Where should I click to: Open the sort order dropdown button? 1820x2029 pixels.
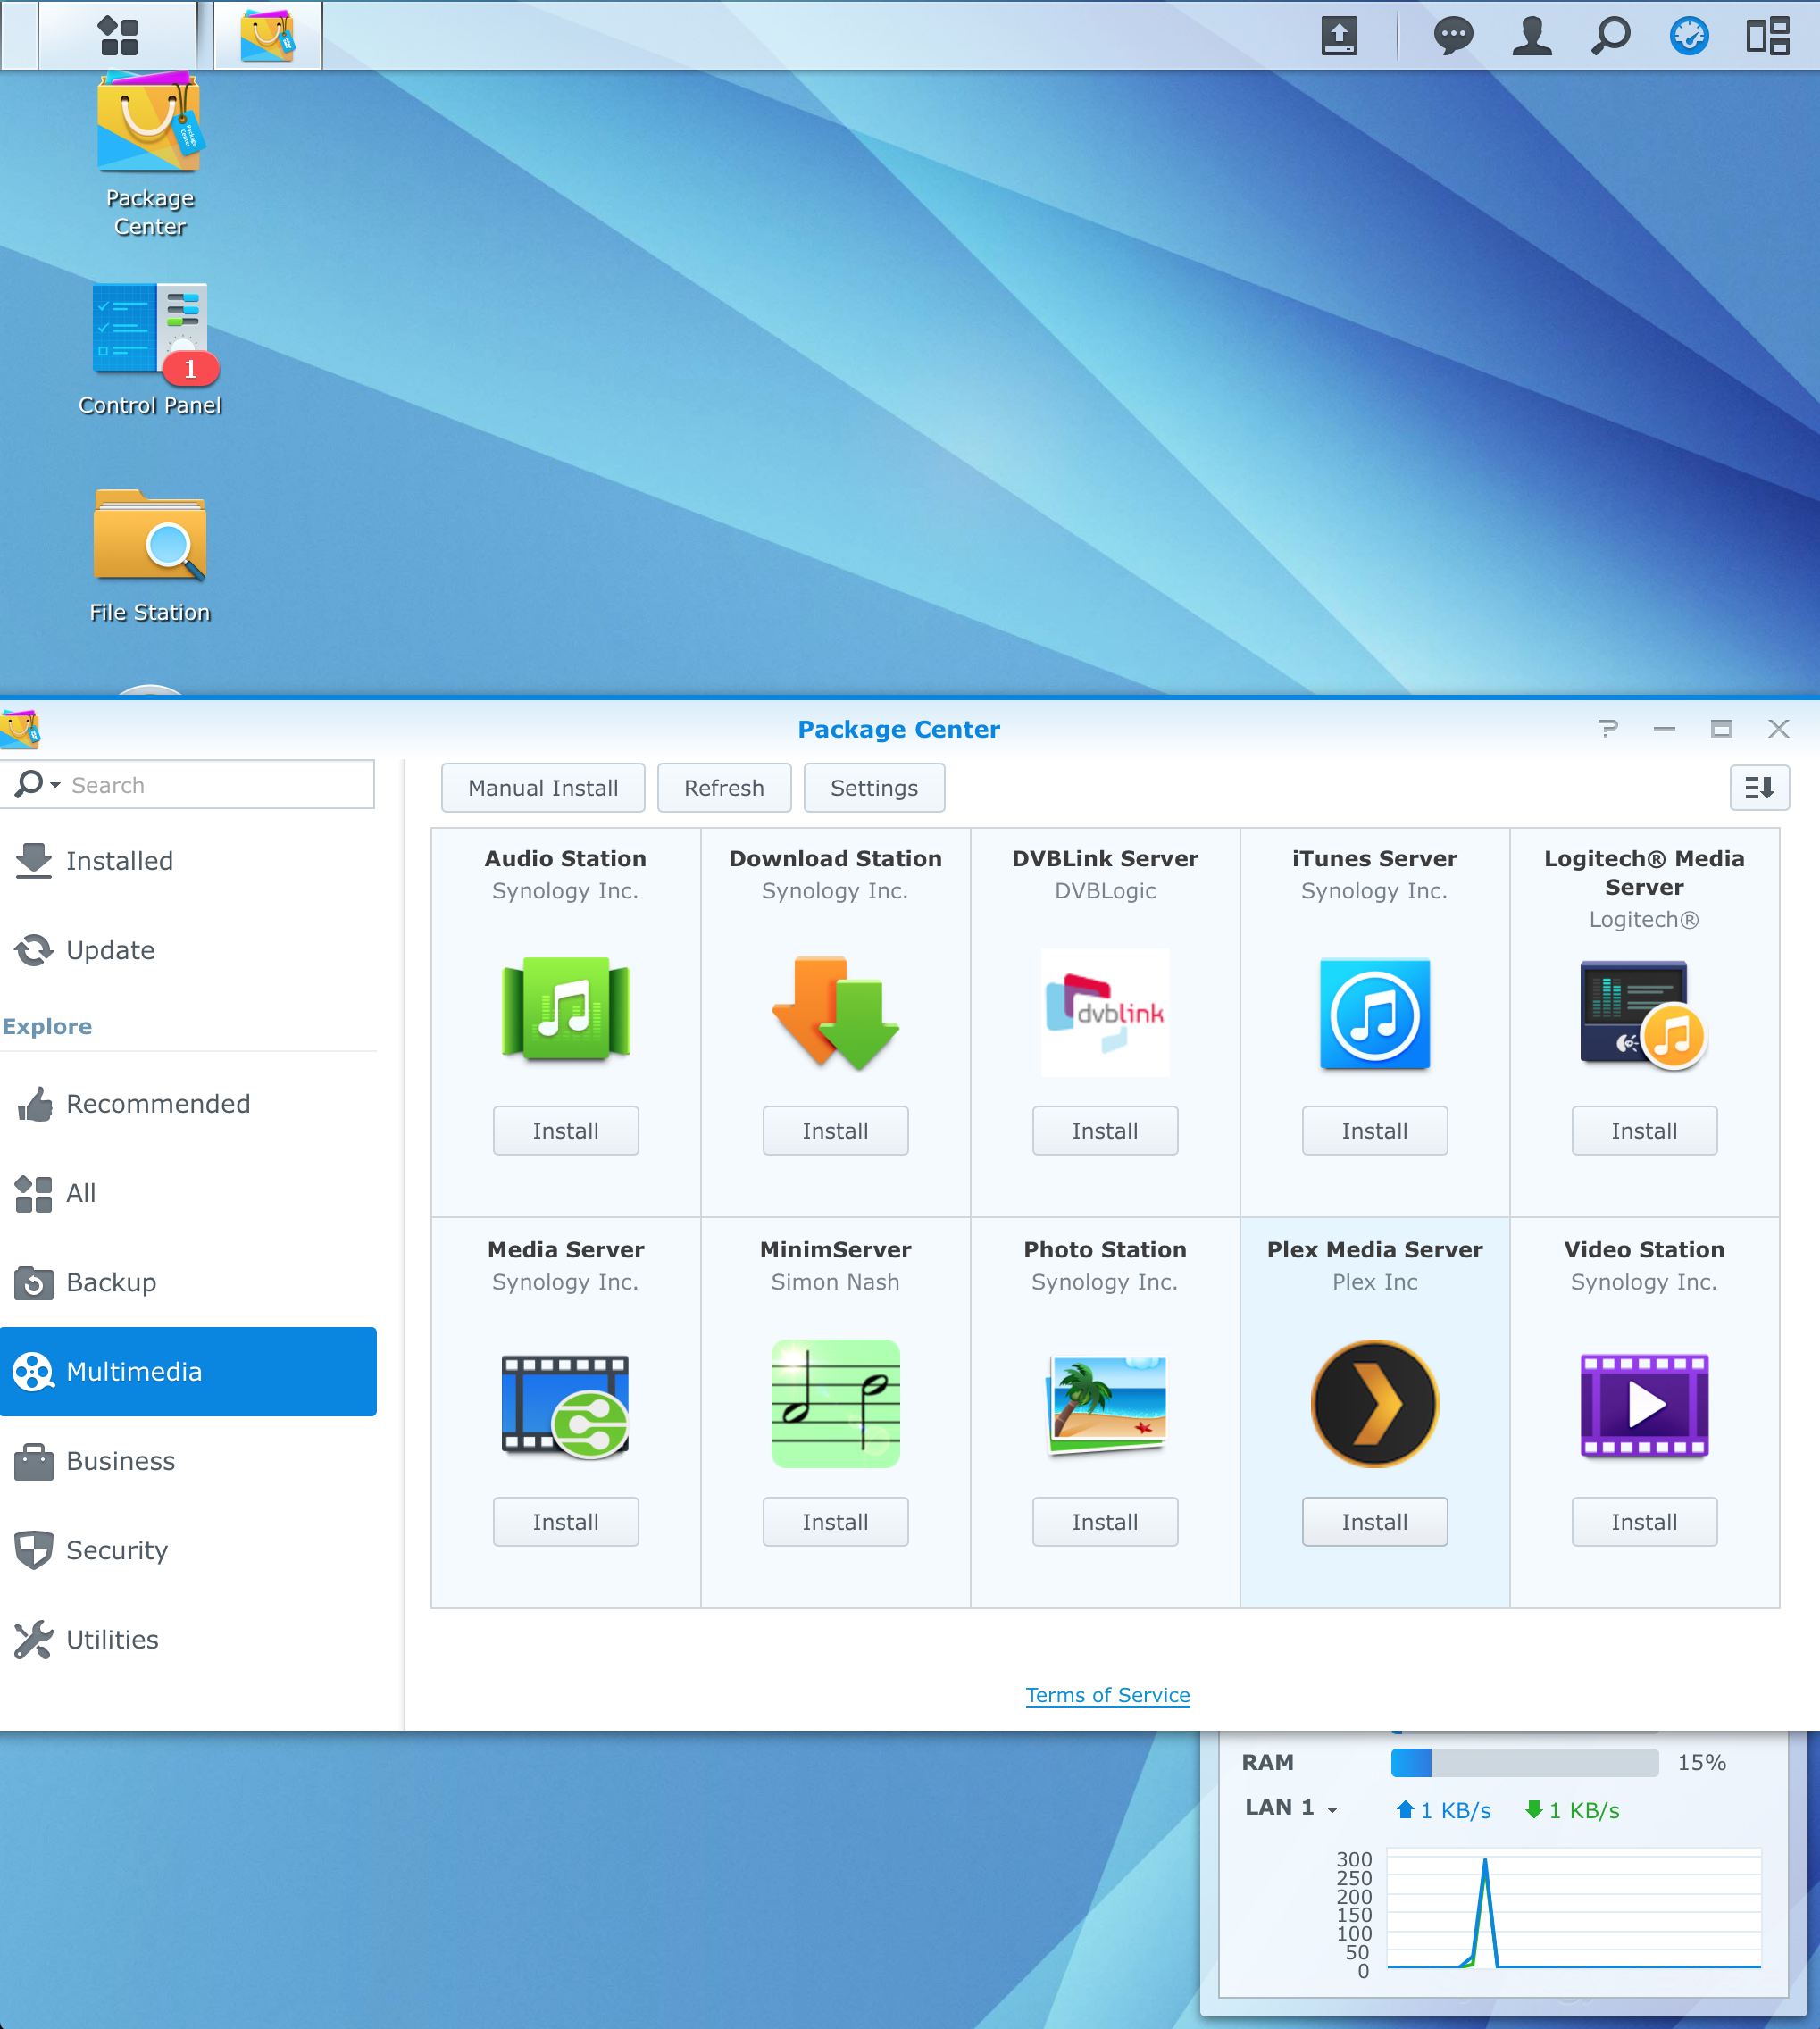tap(1759, 788)
